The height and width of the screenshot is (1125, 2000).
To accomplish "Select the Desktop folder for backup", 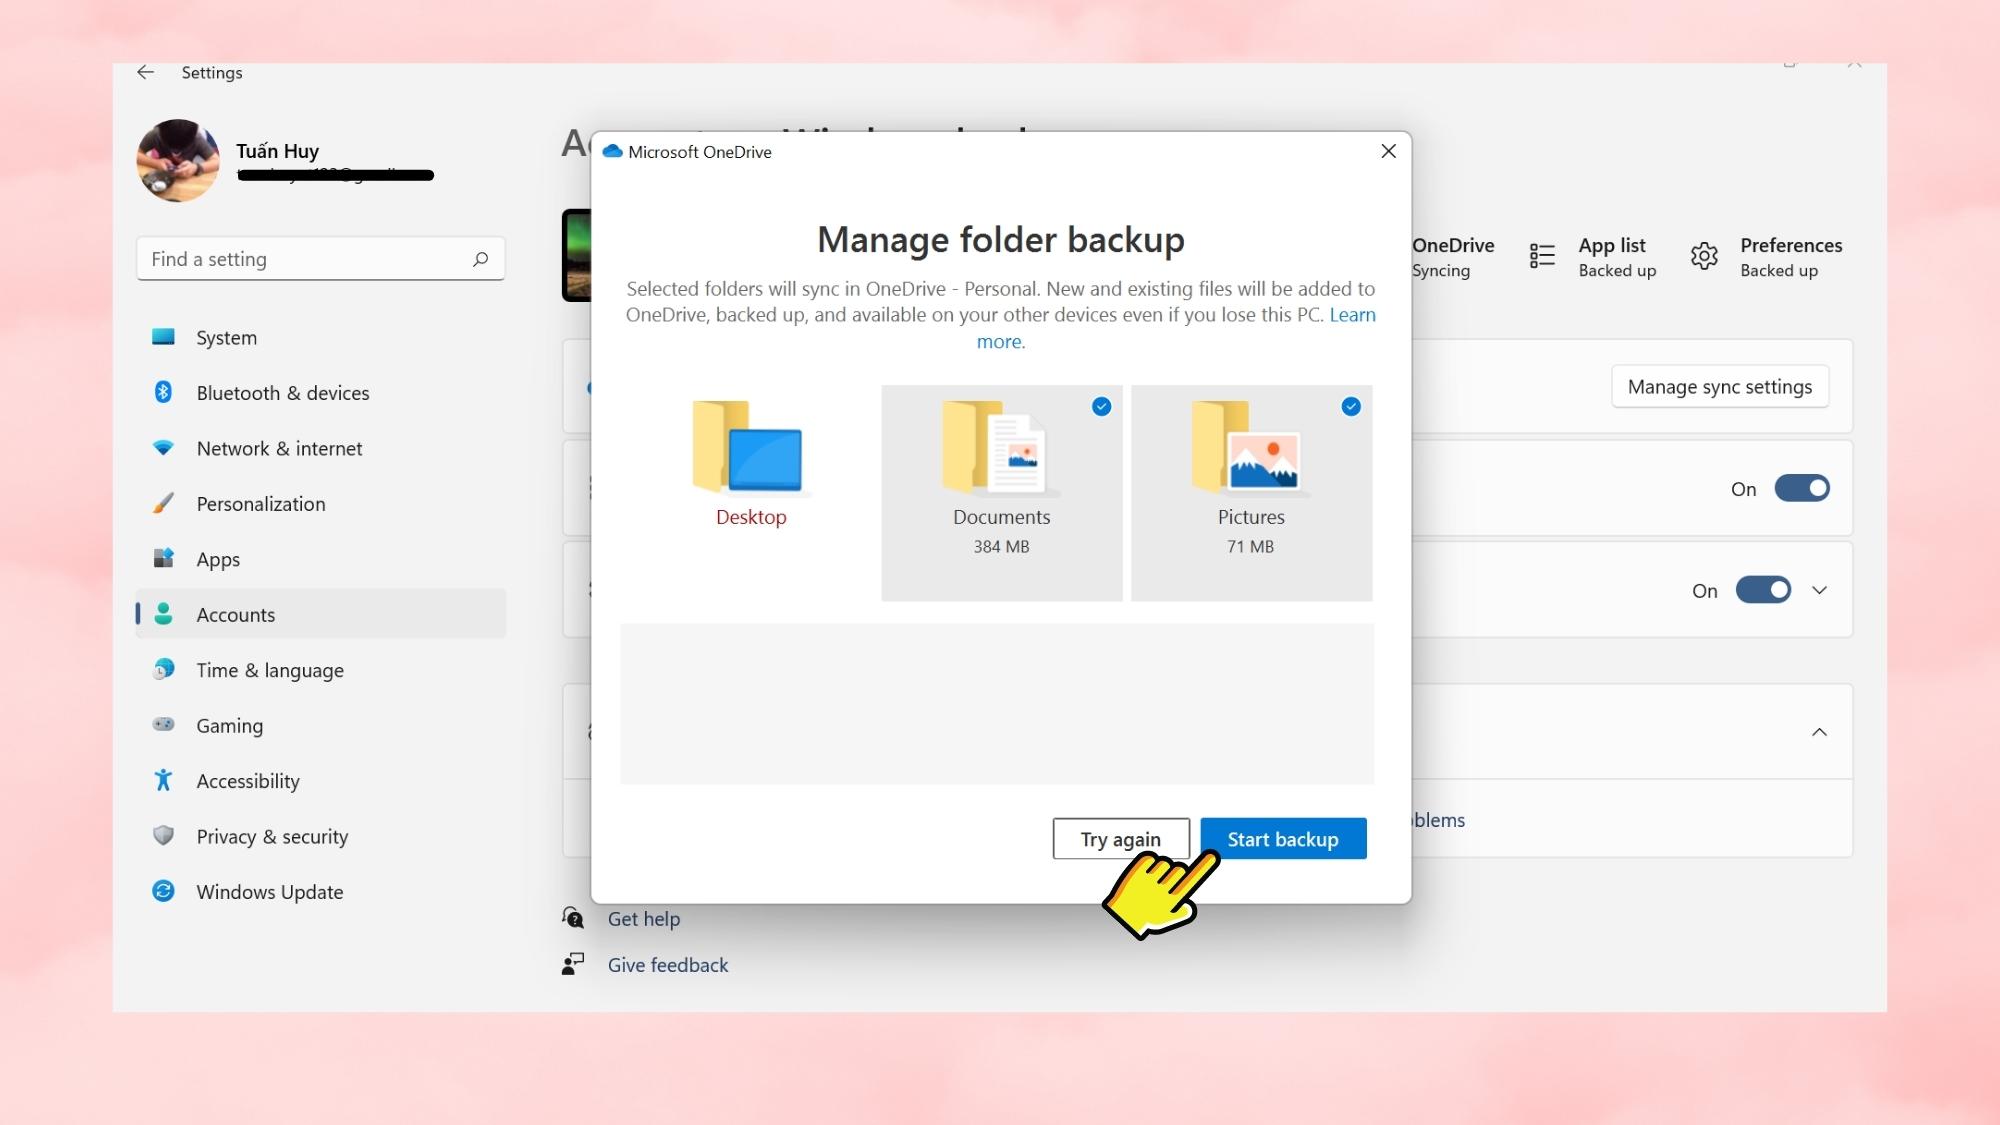I will point(751,493).
